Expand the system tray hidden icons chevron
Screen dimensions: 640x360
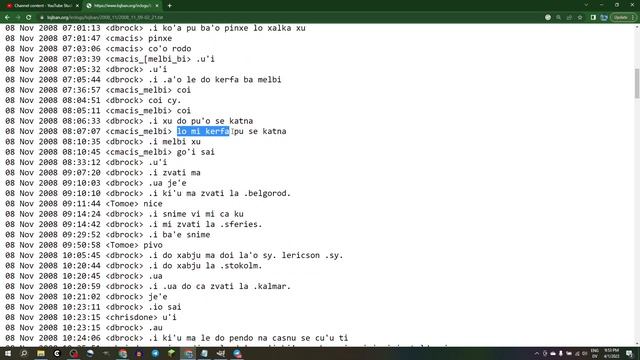click(537, 353)
